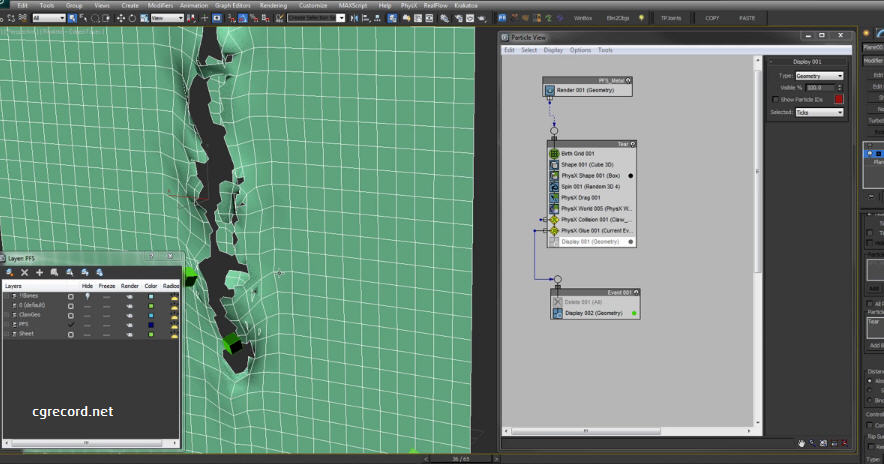Open the Selected dropdown showing Ticks
Image resolution: width=884 pixels, height=464 pixels.
point(818,113)
